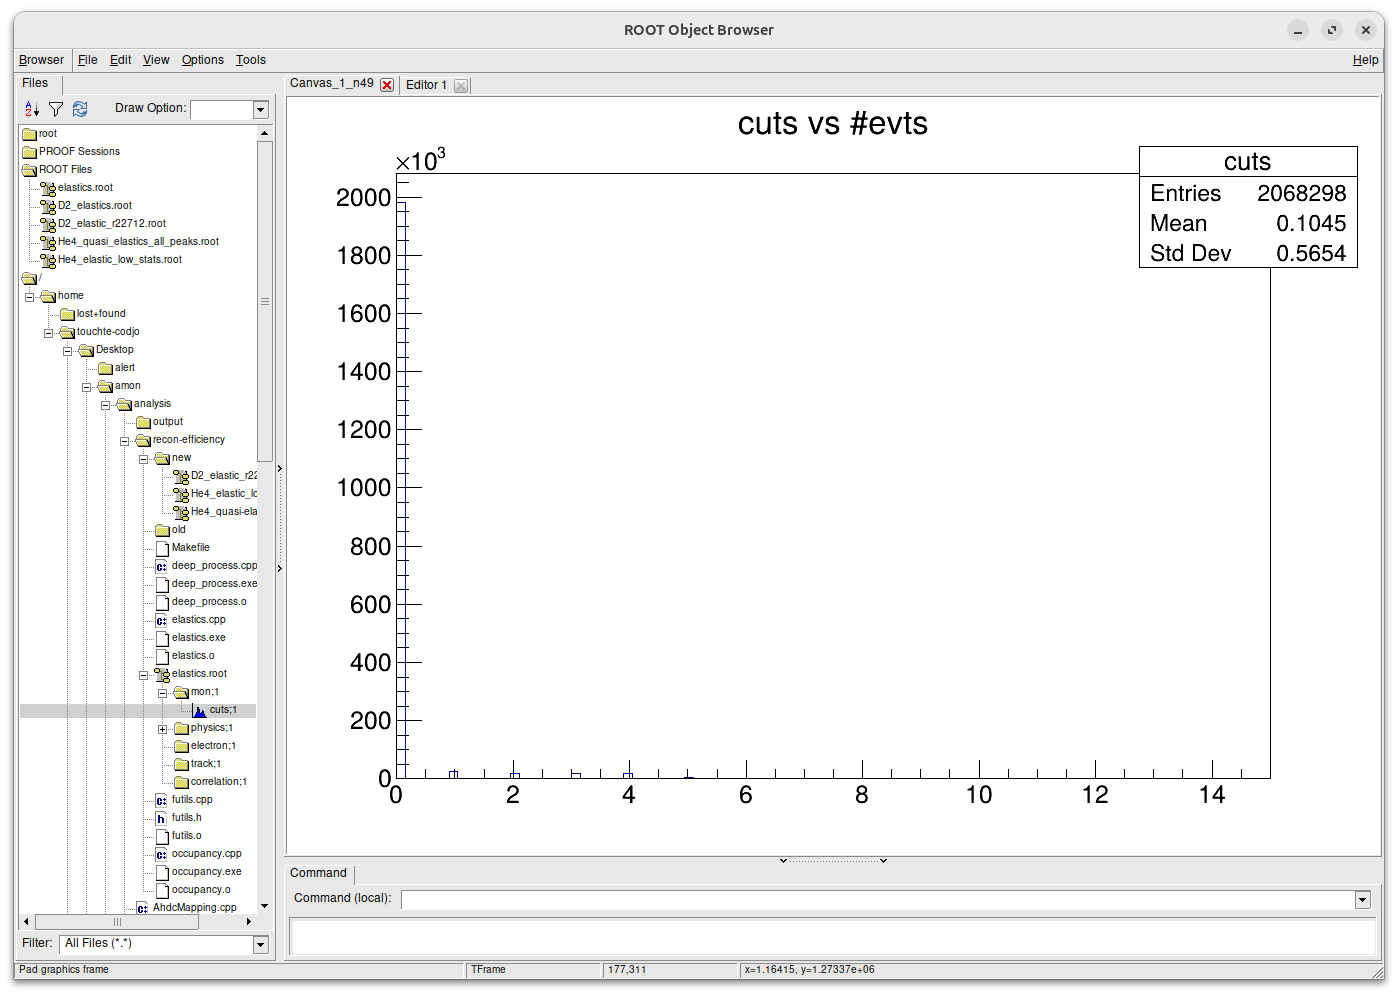This screenshot has height=996, width=1398.
Task: Open the Tools menu
Action: pyautogui.click(x=251, y=60)
